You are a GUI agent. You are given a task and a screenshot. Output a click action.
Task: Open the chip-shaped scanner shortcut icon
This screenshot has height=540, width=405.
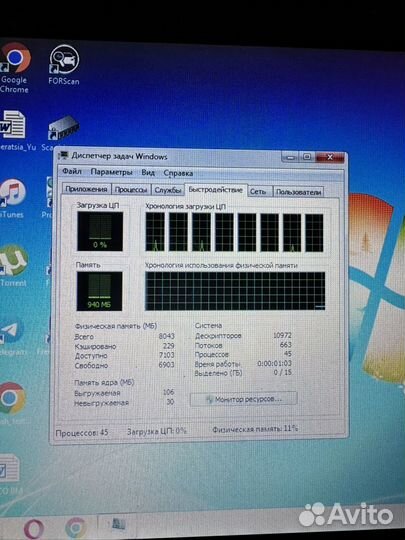(x=63, y=128)
